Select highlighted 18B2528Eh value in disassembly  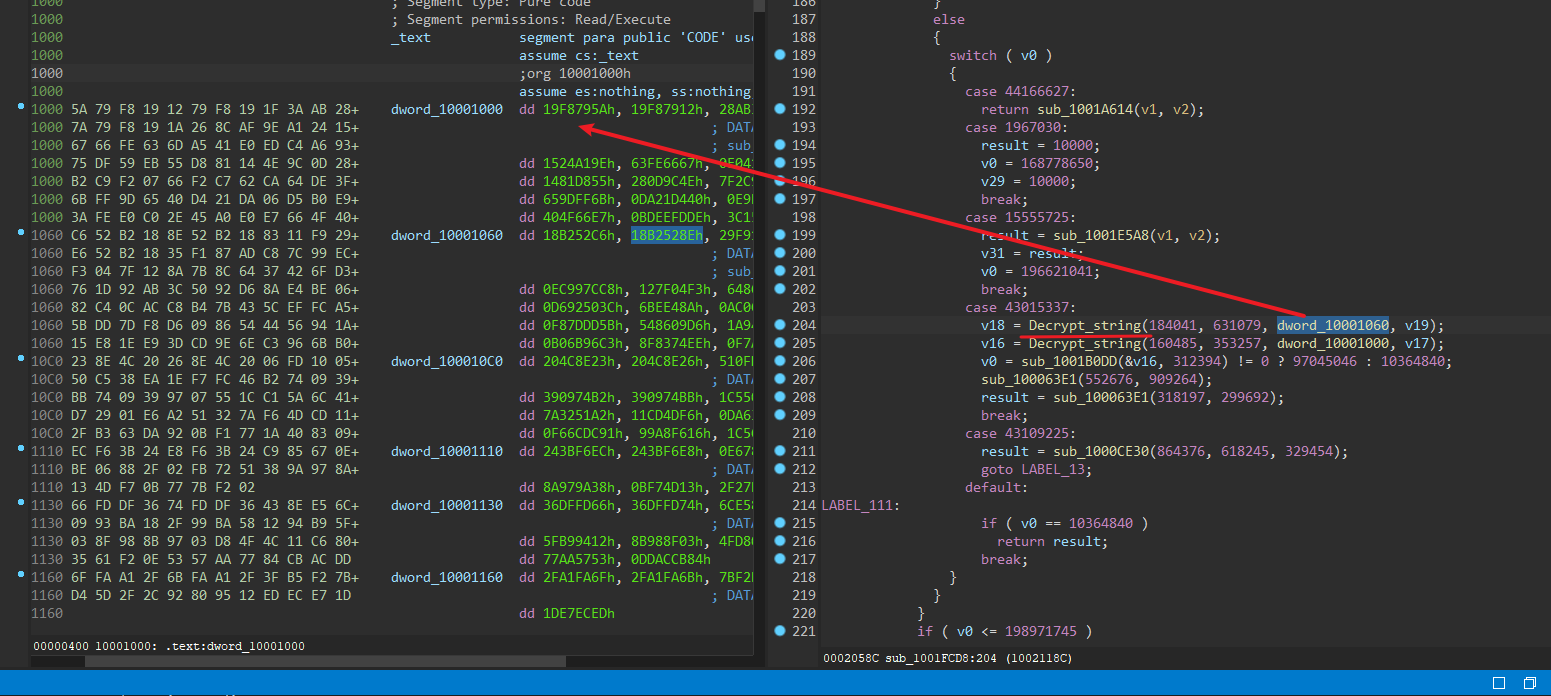pos(667,235)
